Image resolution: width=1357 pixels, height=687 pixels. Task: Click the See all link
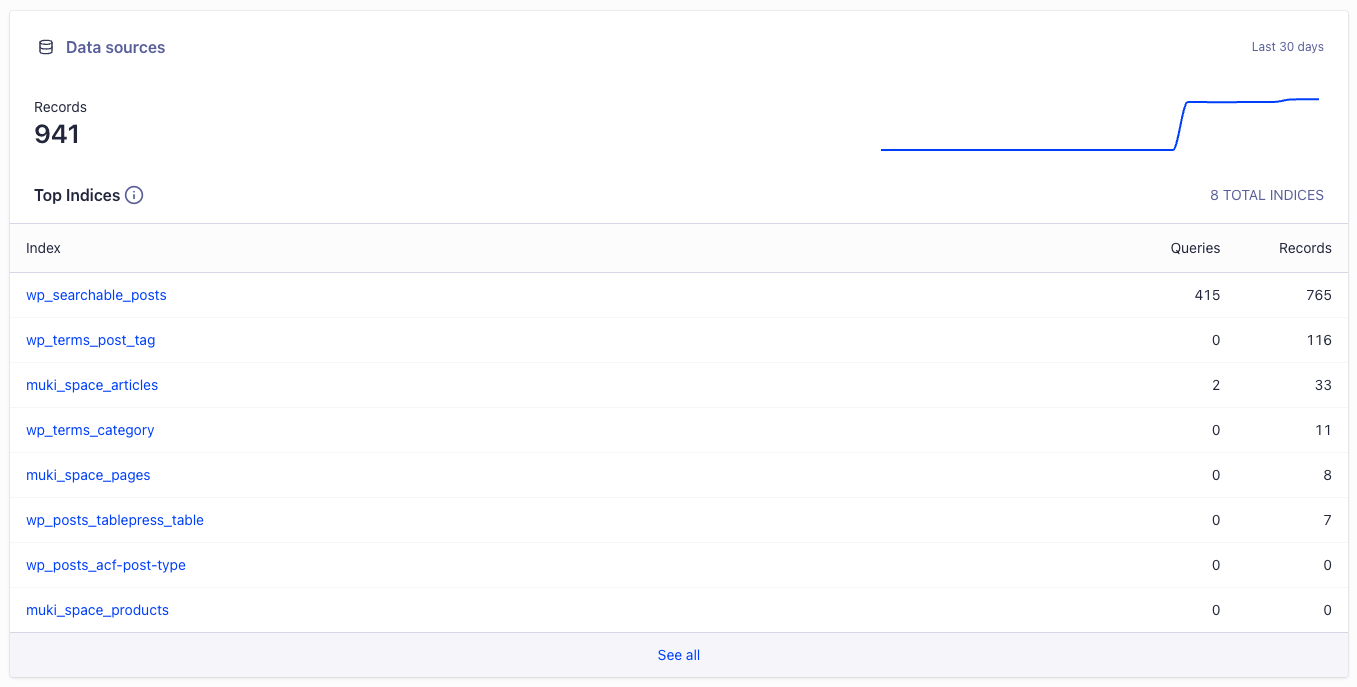[679, 655]
